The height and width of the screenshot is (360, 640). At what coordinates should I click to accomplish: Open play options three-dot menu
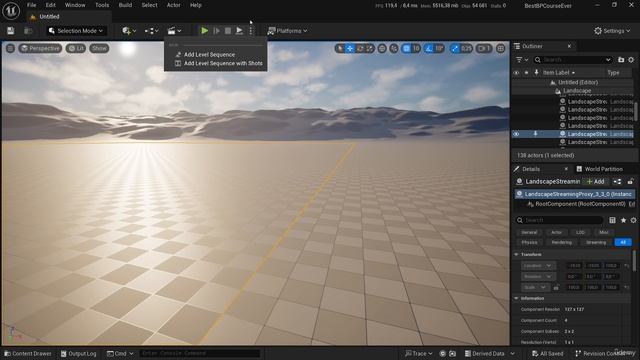click(x=251, y=31)
